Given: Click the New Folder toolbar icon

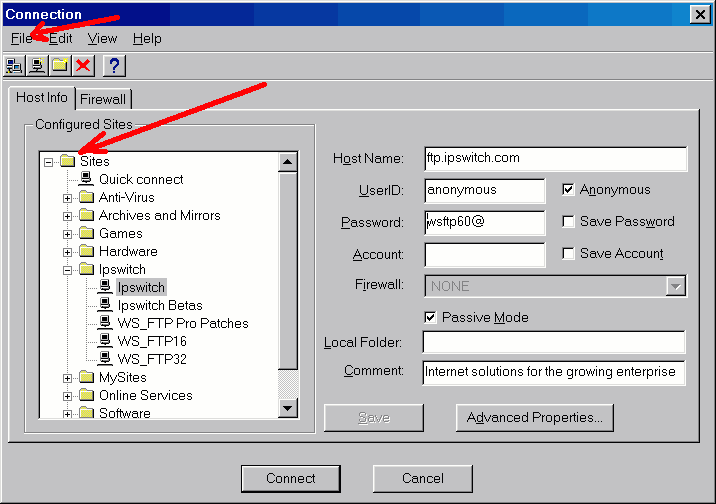Looking at the screenshot, I should 60,66.
